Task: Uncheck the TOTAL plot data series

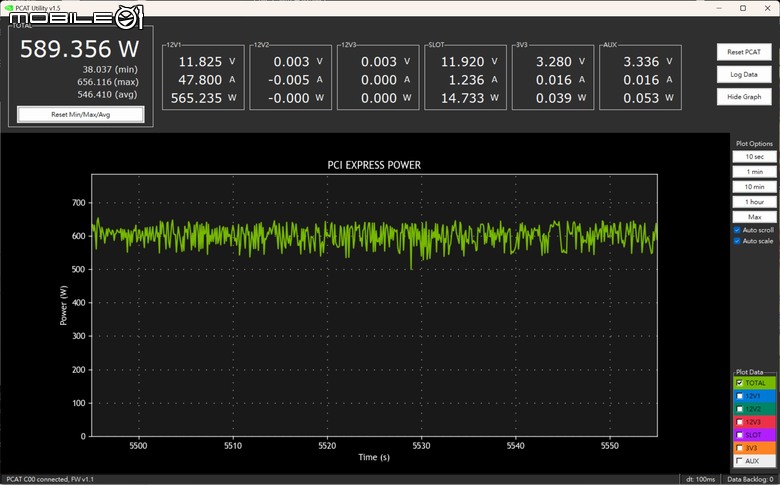Action: pyautogui.click(x=739, y=383)
